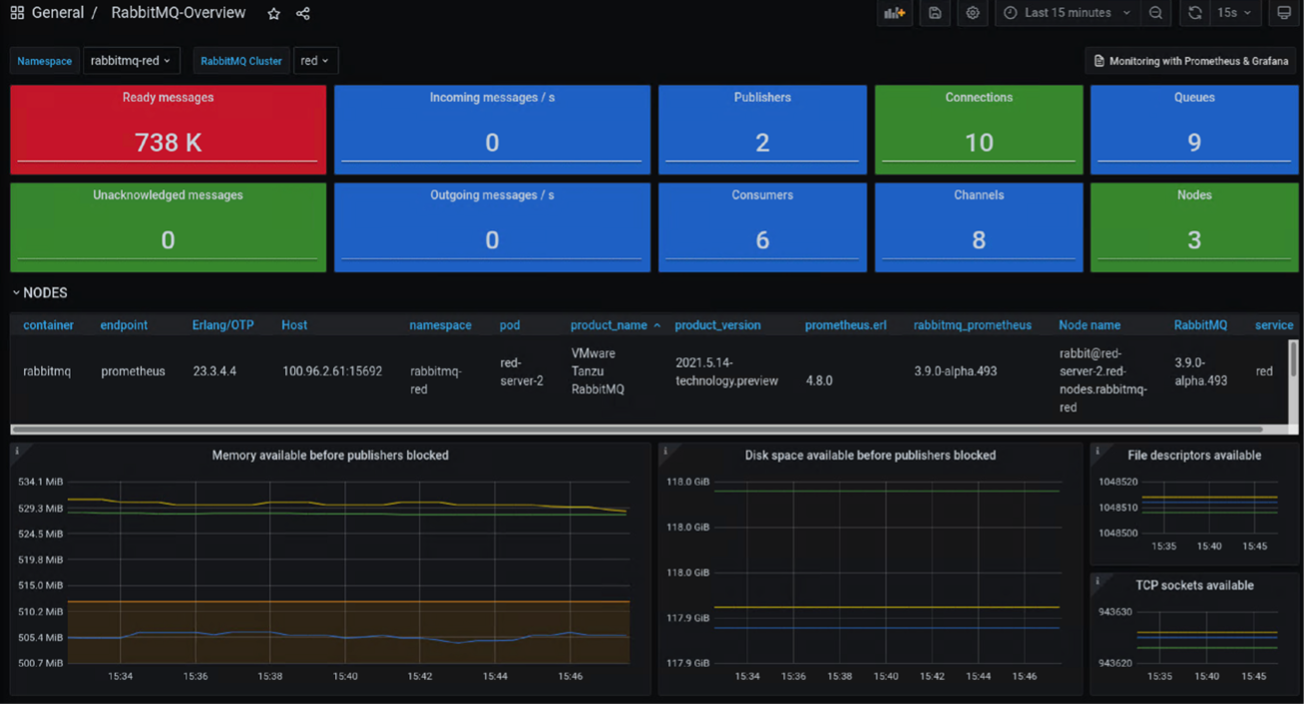Viewport: 1307px width, 708px height.
Task: Open dashboard settings gear
Action: [x=973, y=13]
